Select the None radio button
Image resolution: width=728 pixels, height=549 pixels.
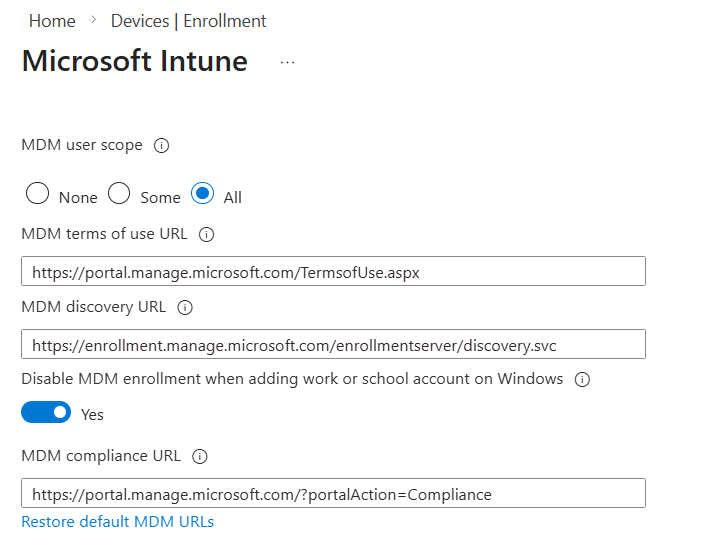[x=37, y=194]
